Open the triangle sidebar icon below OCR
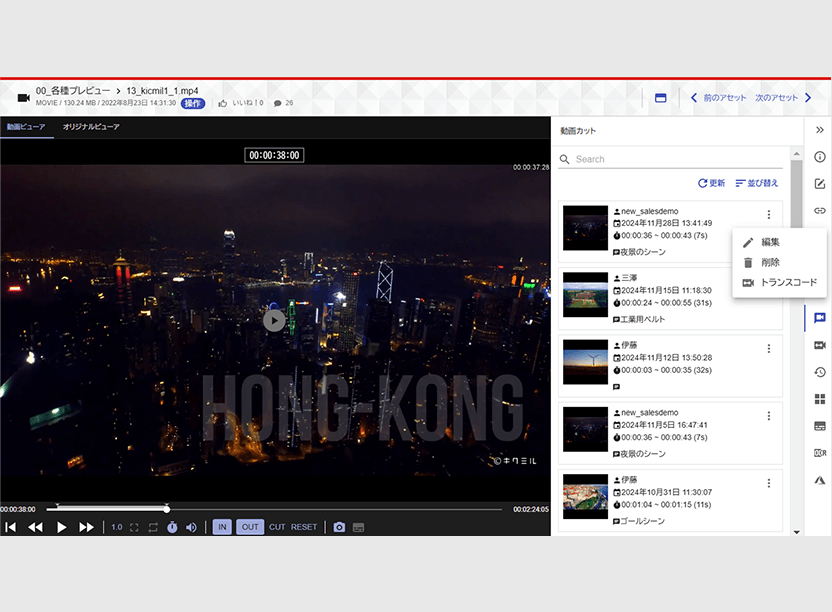Viewport: 832px width, 612px height. pos(819,480)
